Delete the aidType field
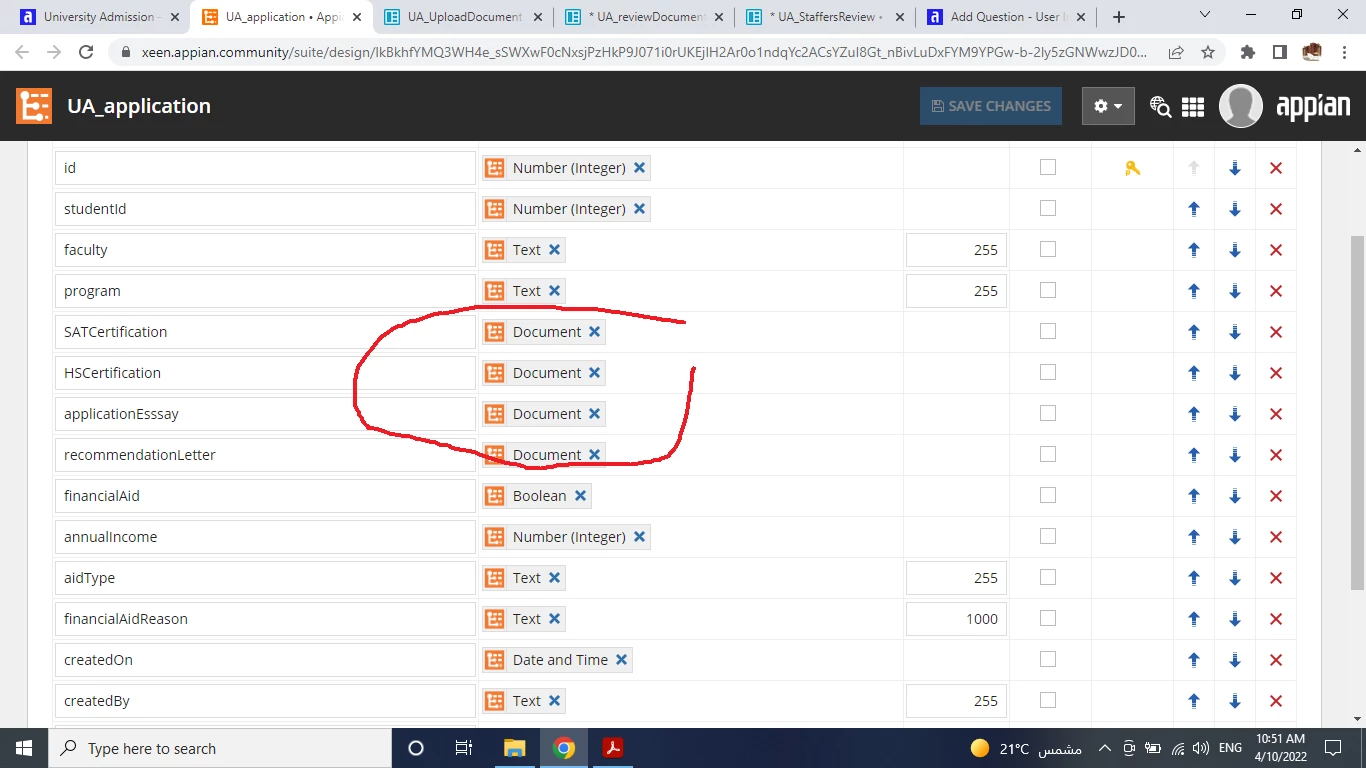 pyautogui.click(x=1276, y=578)
